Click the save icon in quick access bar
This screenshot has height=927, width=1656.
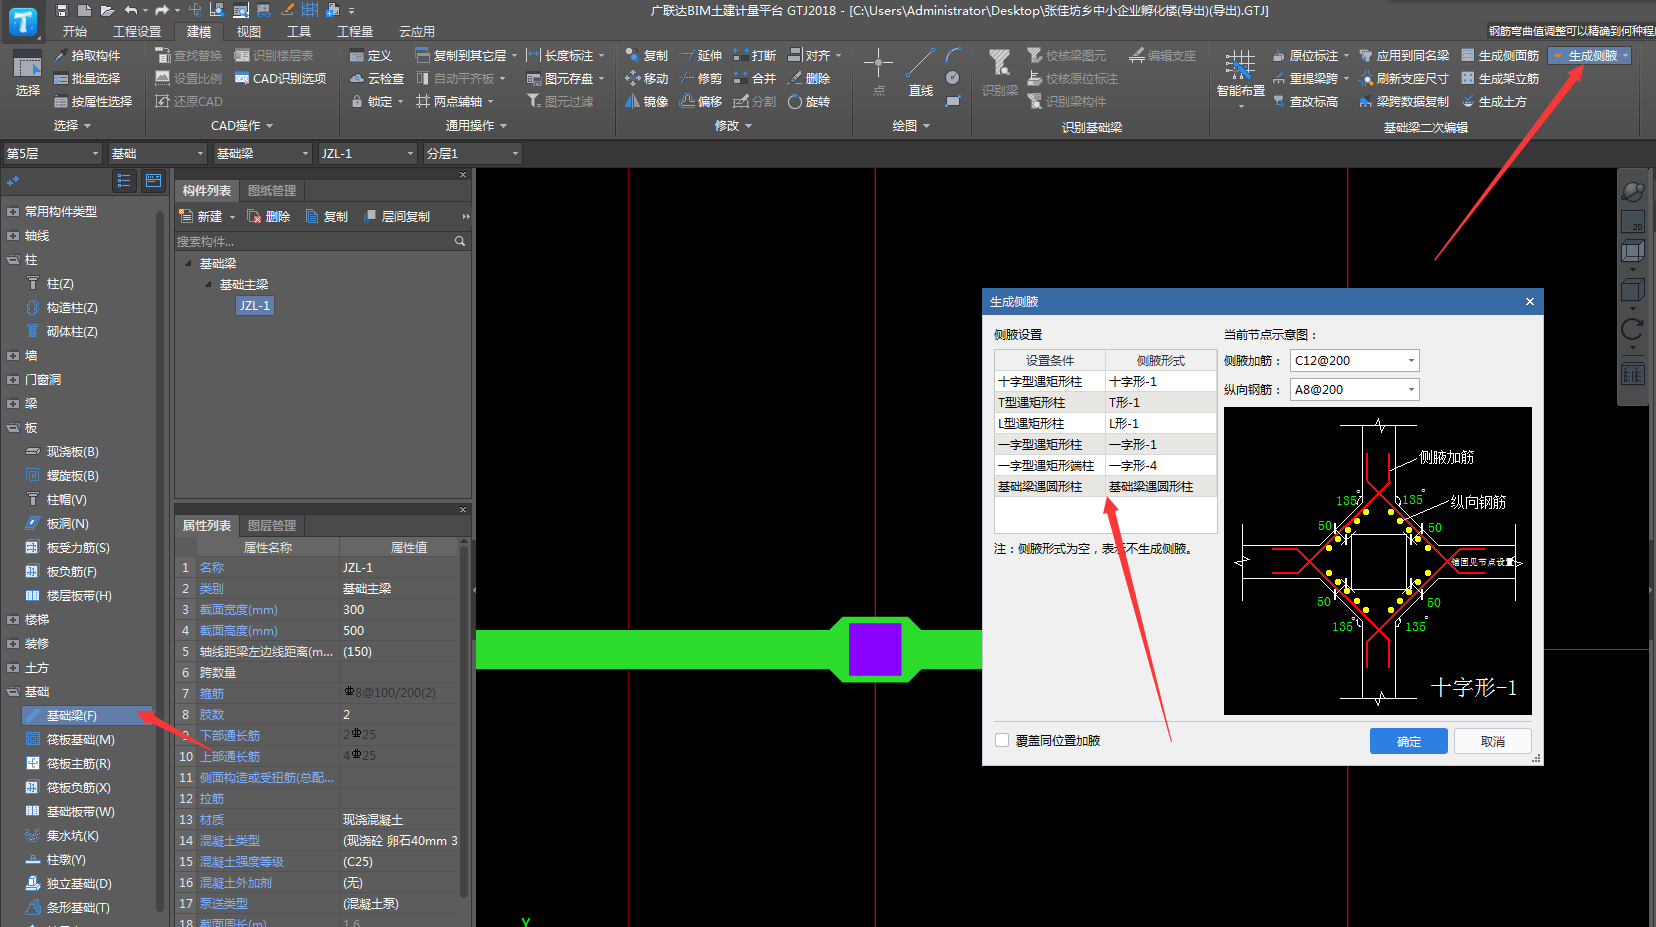(x=62, y=10)
